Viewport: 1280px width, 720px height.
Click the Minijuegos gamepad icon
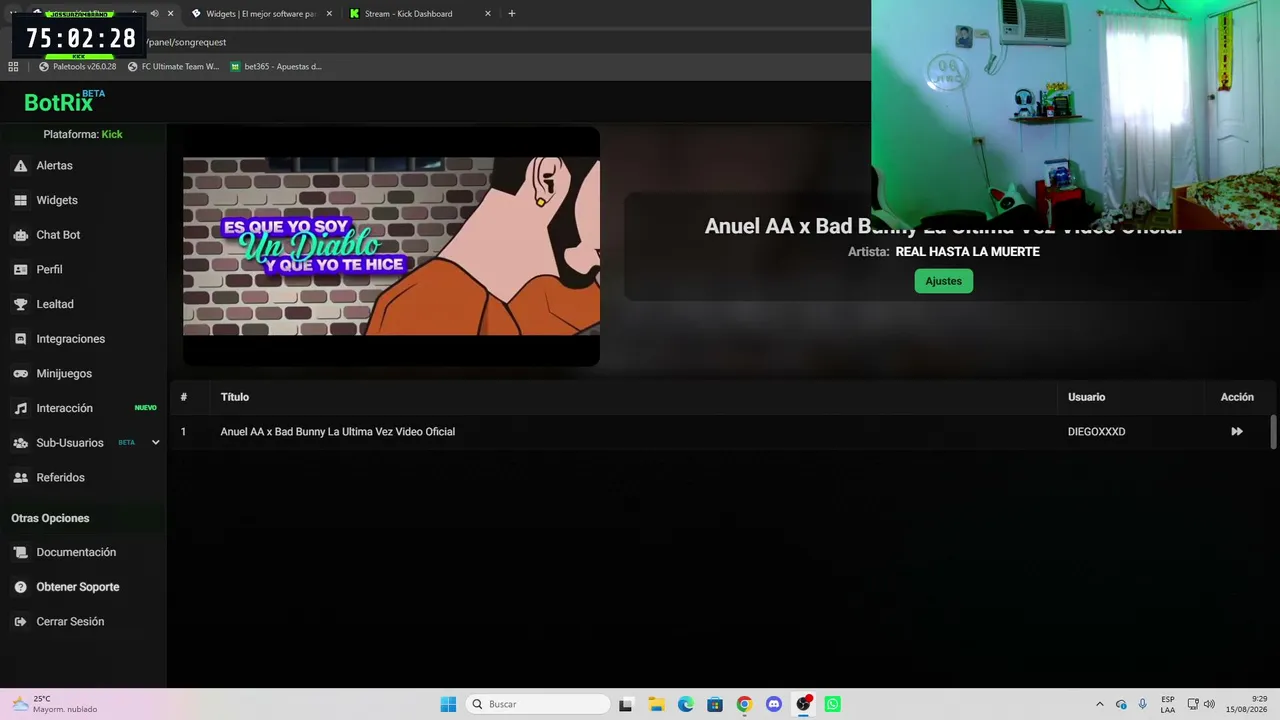coord(20,374)
